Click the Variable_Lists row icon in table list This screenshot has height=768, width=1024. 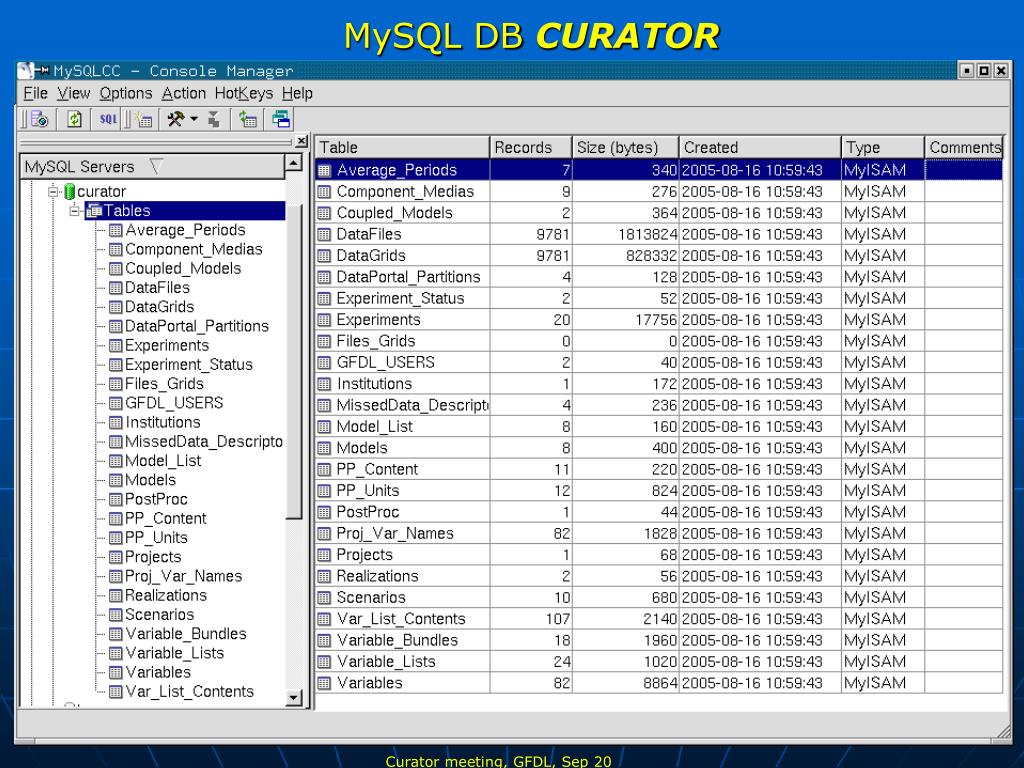pyautogui.click(x=324, y=662)
